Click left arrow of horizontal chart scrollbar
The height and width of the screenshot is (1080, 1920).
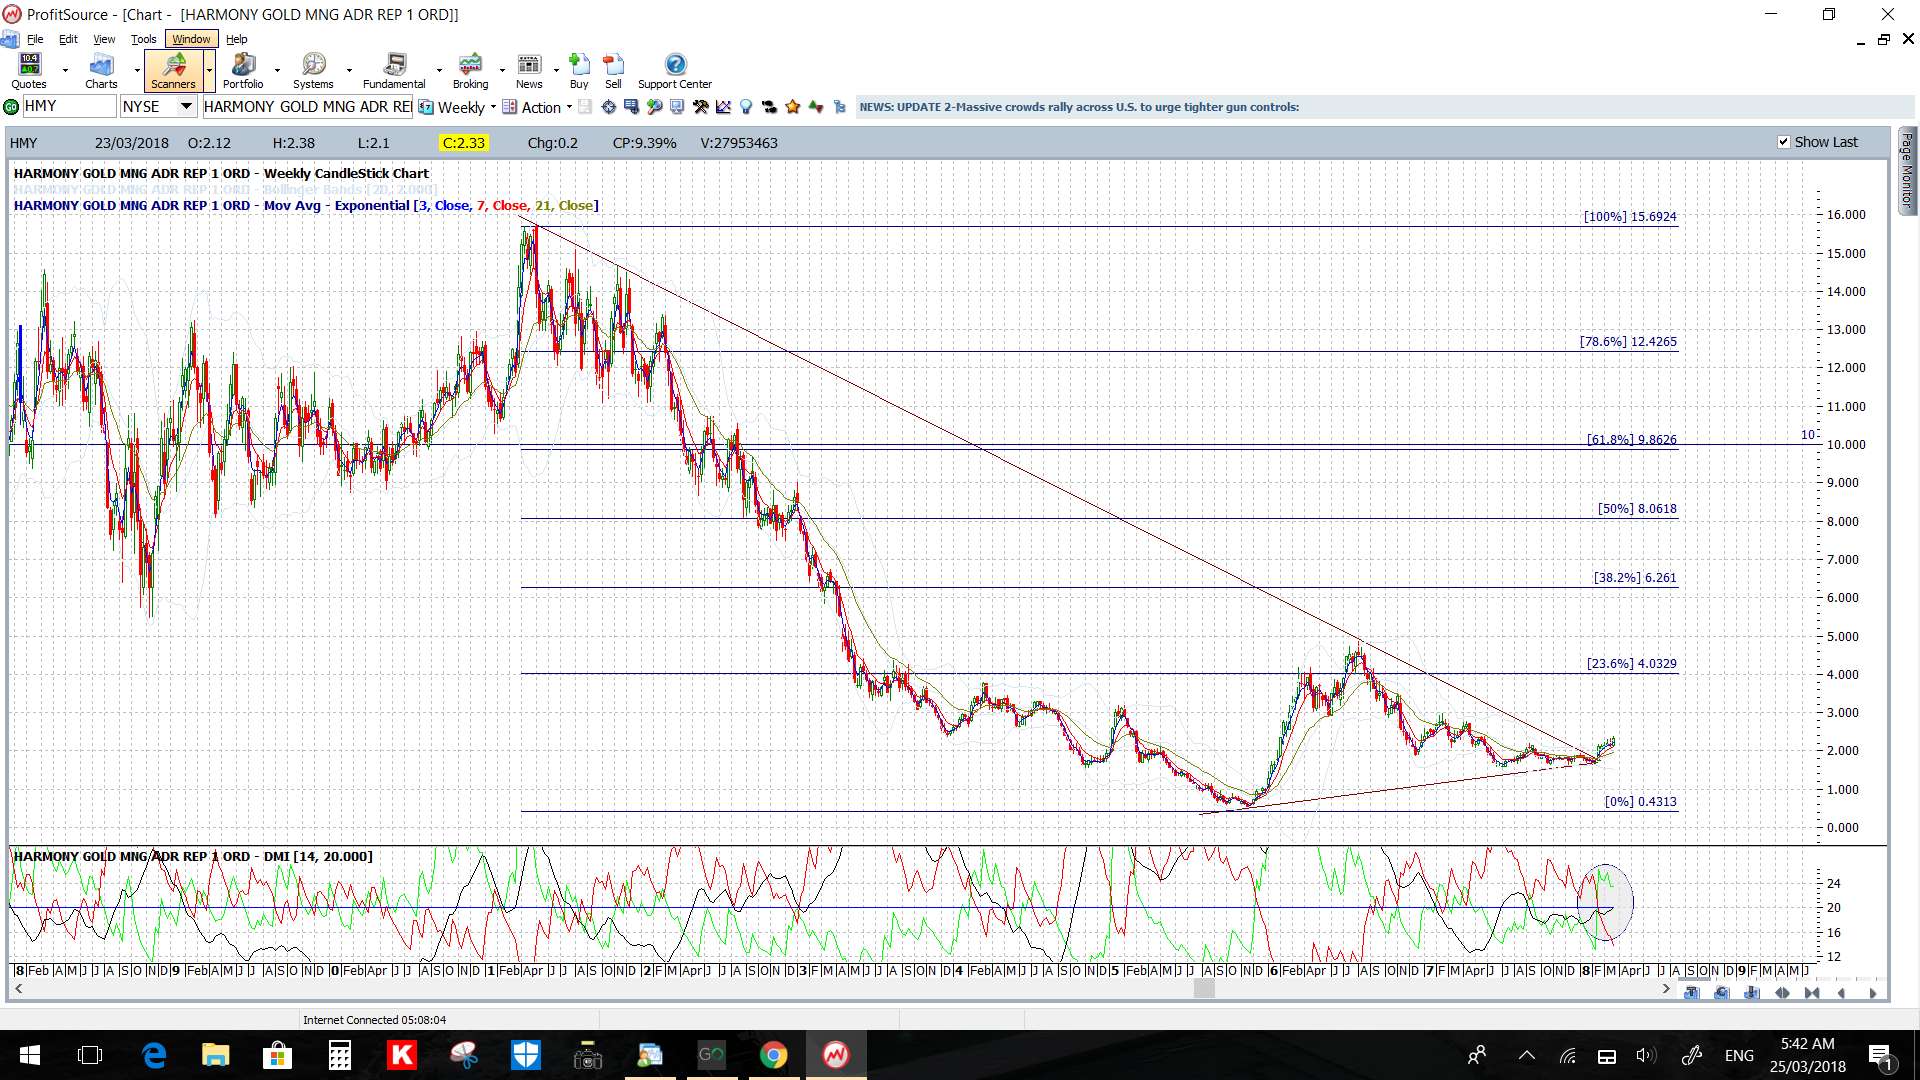18,988
